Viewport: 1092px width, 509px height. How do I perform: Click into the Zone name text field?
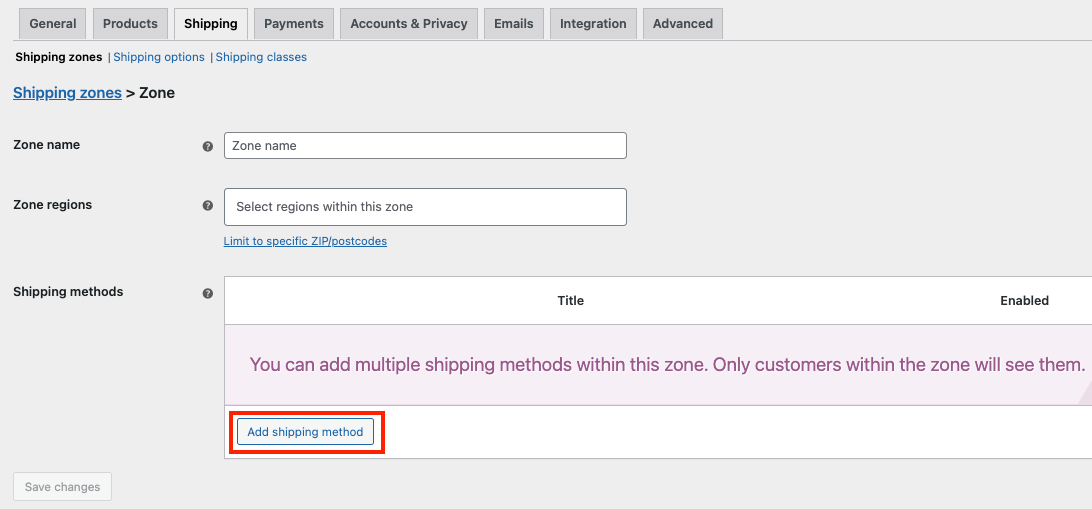pyautogui.click(x=426, y=146)
